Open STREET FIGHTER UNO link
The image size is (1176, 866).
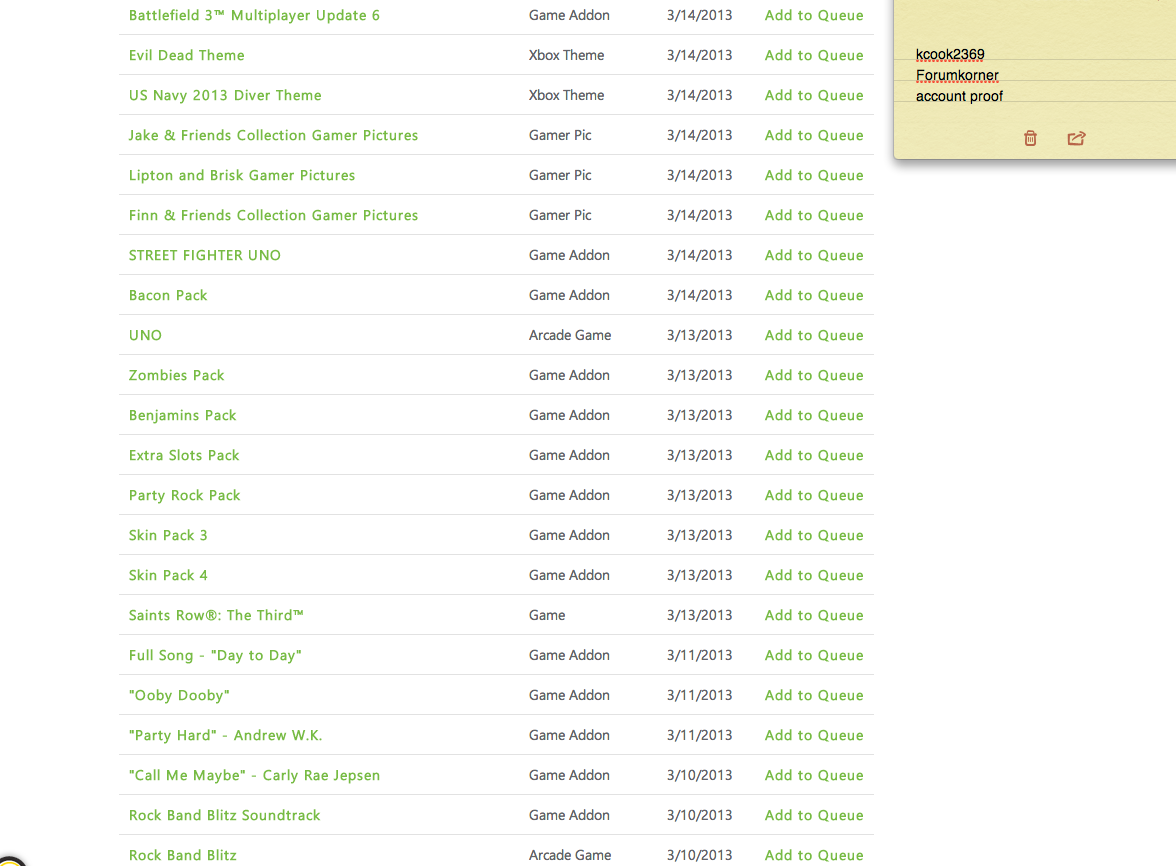(x=205, y=255)
